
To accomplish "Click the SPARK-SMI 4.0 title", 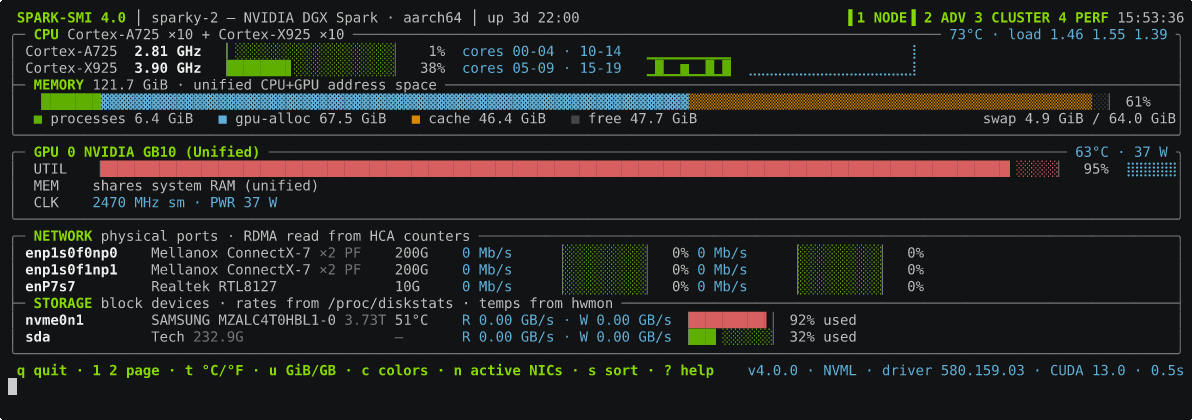I will point(71,18).
